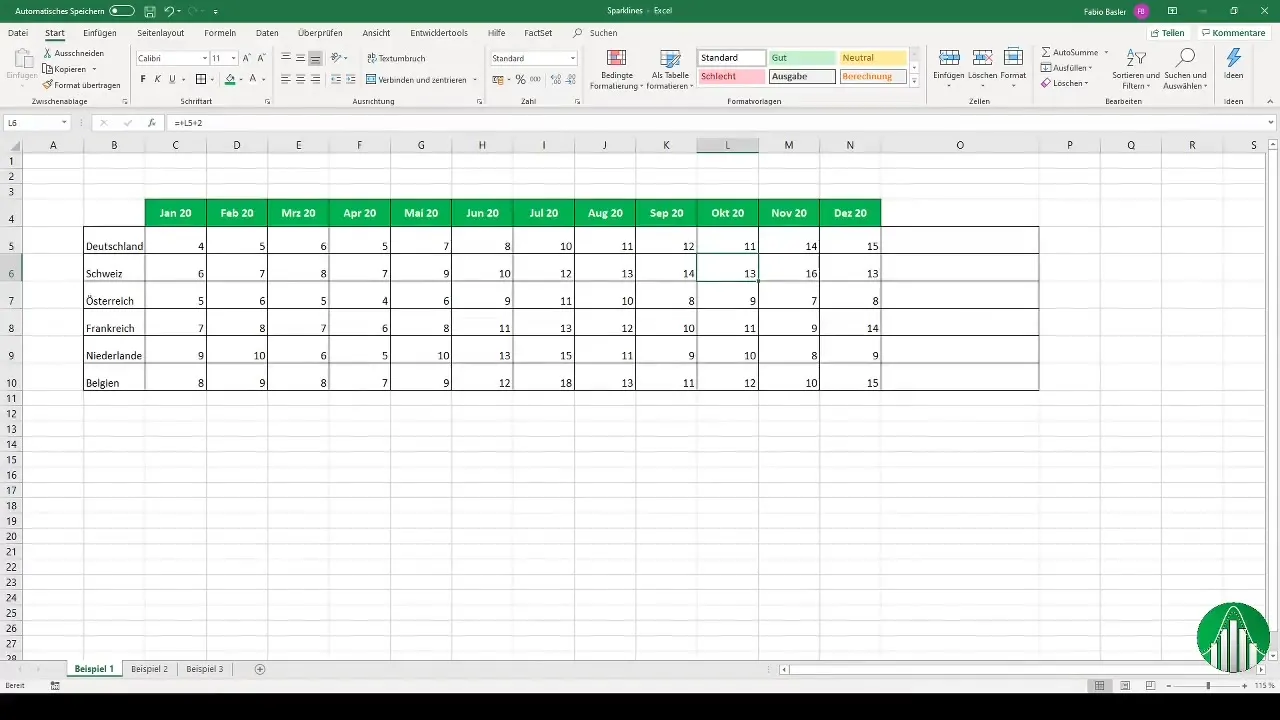Viewport: 1280px width, 720px height.
Task: Open the Einfügen ribbon tab
Action: [100, 33]
